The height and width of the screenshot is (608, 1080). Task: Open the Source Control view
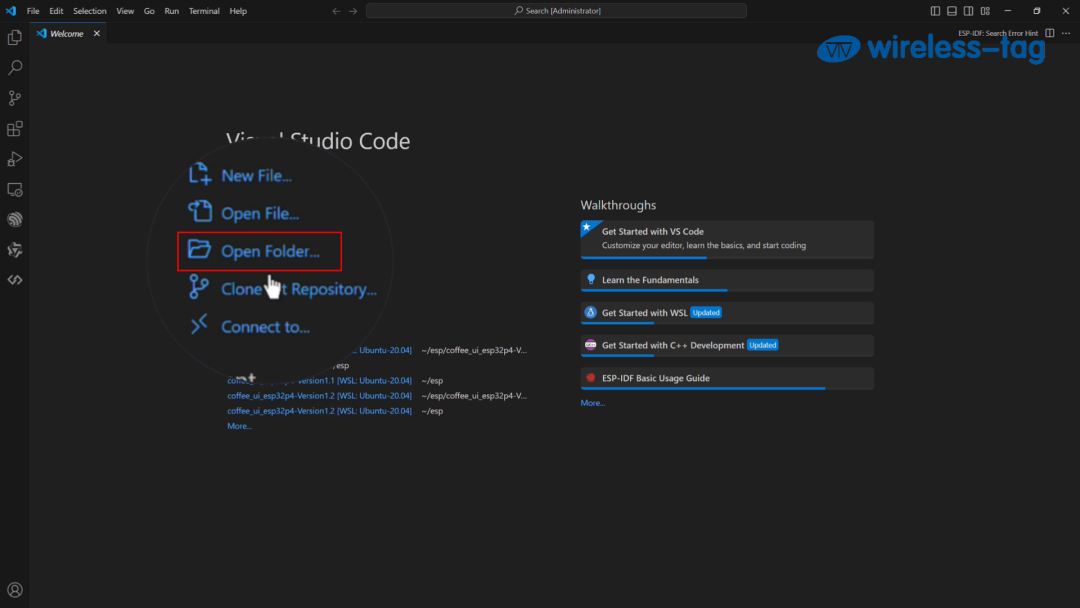tap(15, 98)
